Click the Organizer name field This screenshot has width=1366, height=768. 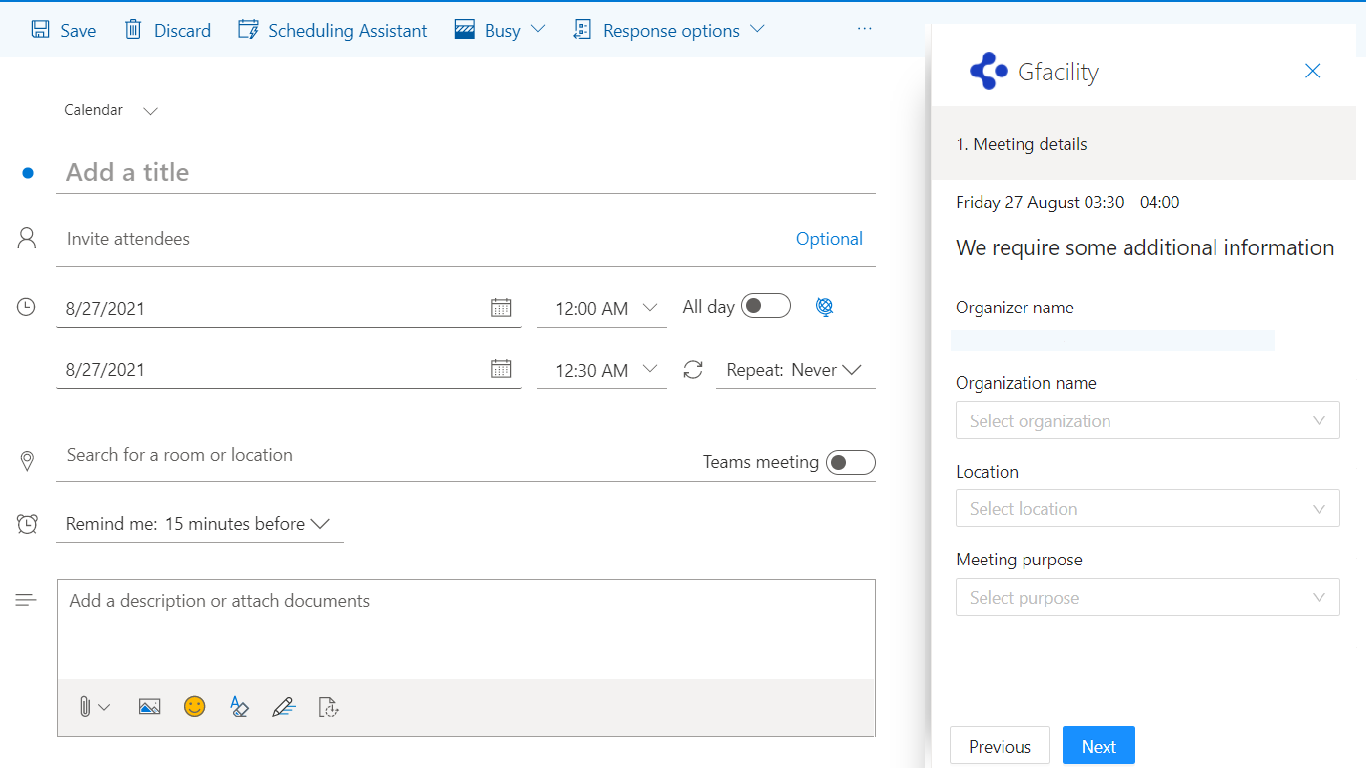click(1113, 340)
